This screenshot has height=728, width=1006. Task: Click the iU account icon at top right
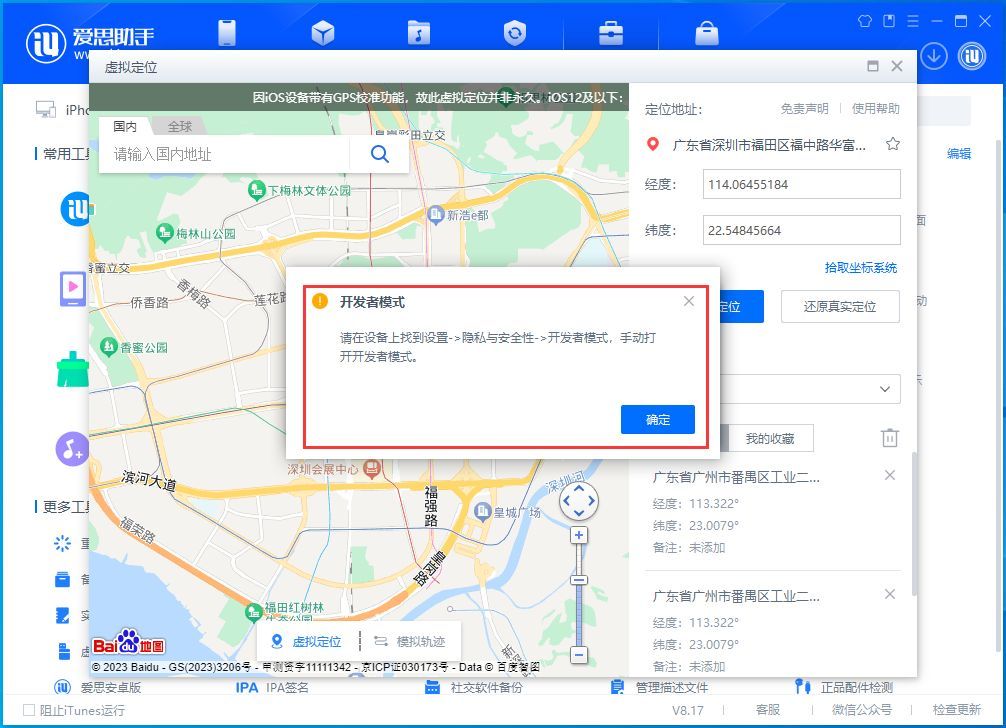pyautogui.click(x=972, y=56)
